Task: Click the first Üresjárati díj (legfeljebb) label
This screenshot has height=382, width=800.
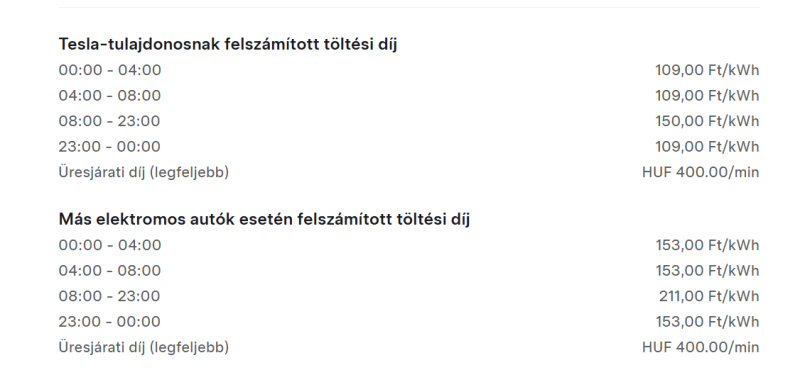Action: tap(144, 172)
